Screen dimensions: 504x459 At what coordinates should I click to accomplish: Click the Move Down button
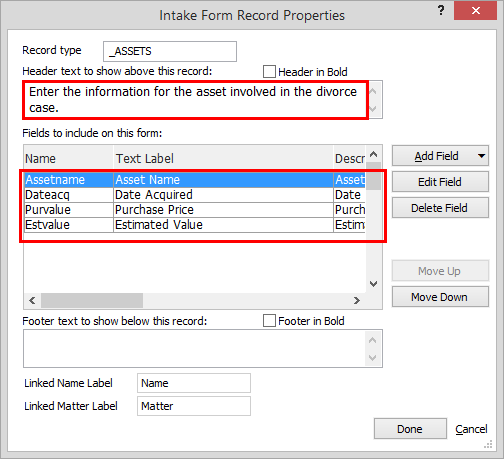440,297
